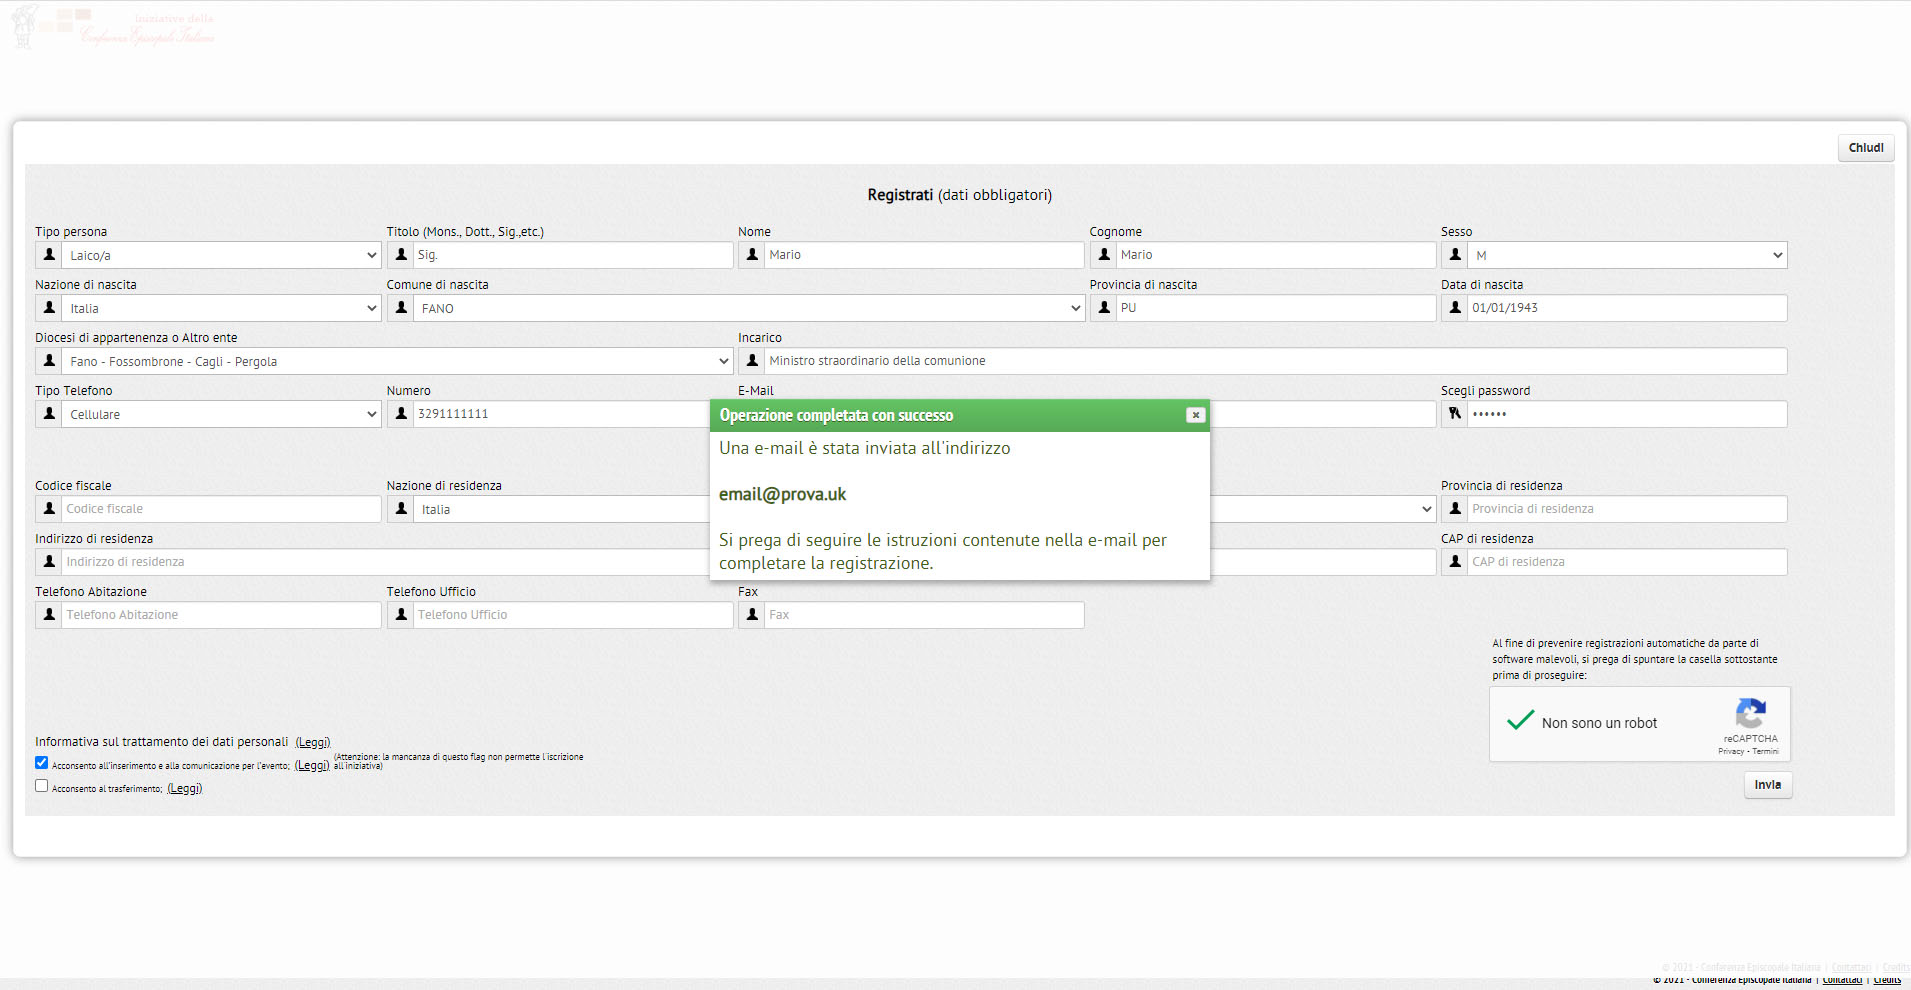
Task: Click the Chiudi button
Action: 1865,148
